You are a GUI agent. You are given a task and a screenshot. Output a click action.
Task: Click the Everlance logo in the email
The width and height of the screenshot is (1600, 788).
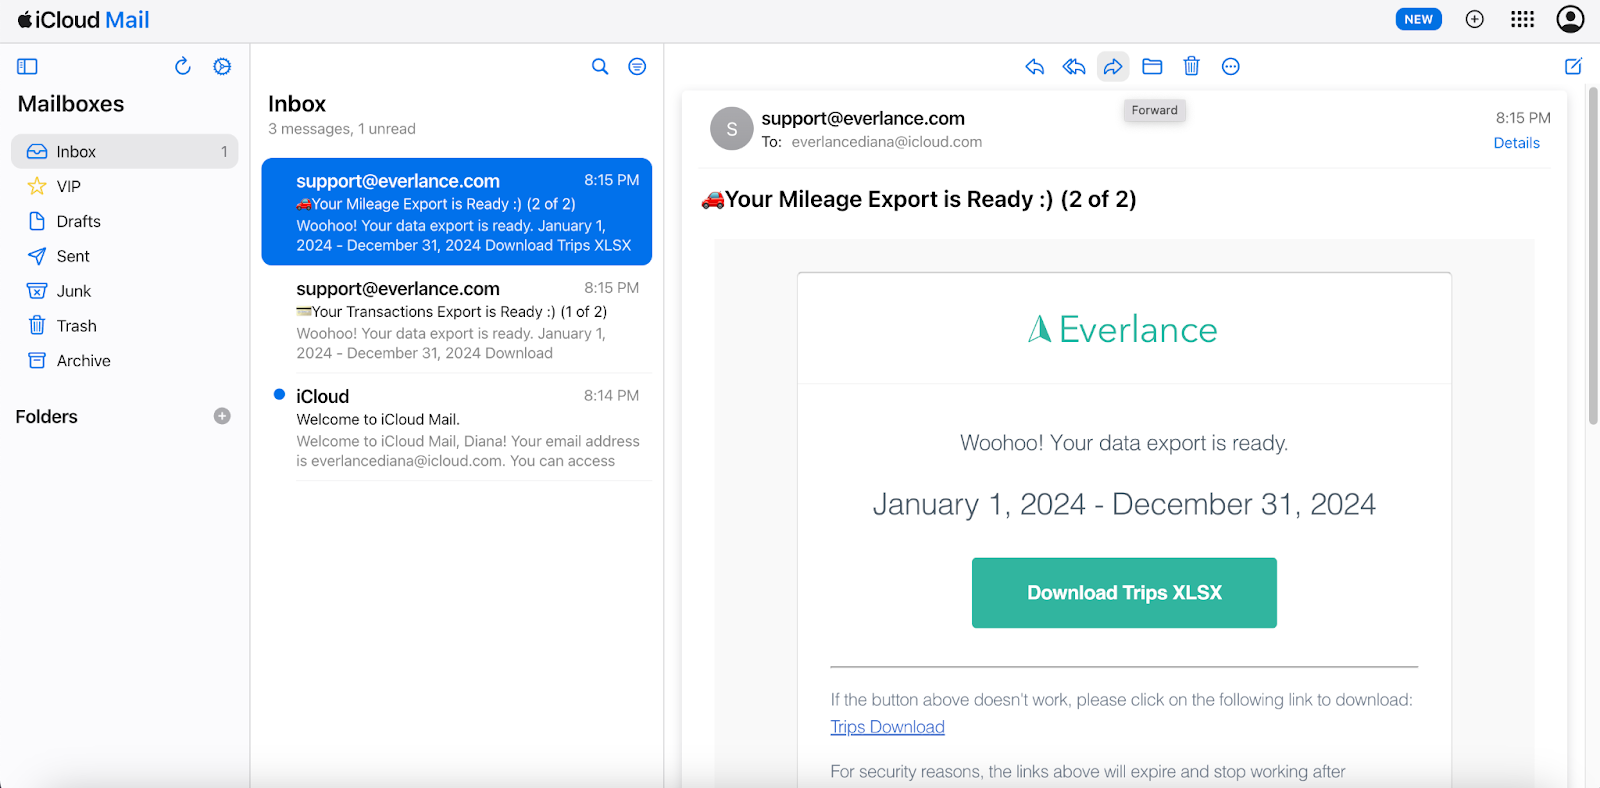point(1123,329)
